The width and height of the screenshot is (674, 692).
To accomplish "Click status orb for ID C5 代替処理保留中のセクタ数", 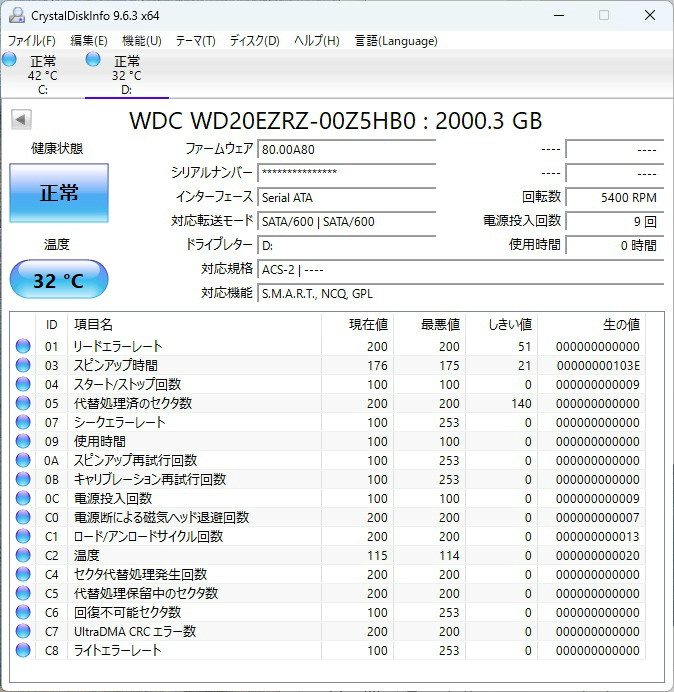I will (23, 593).
